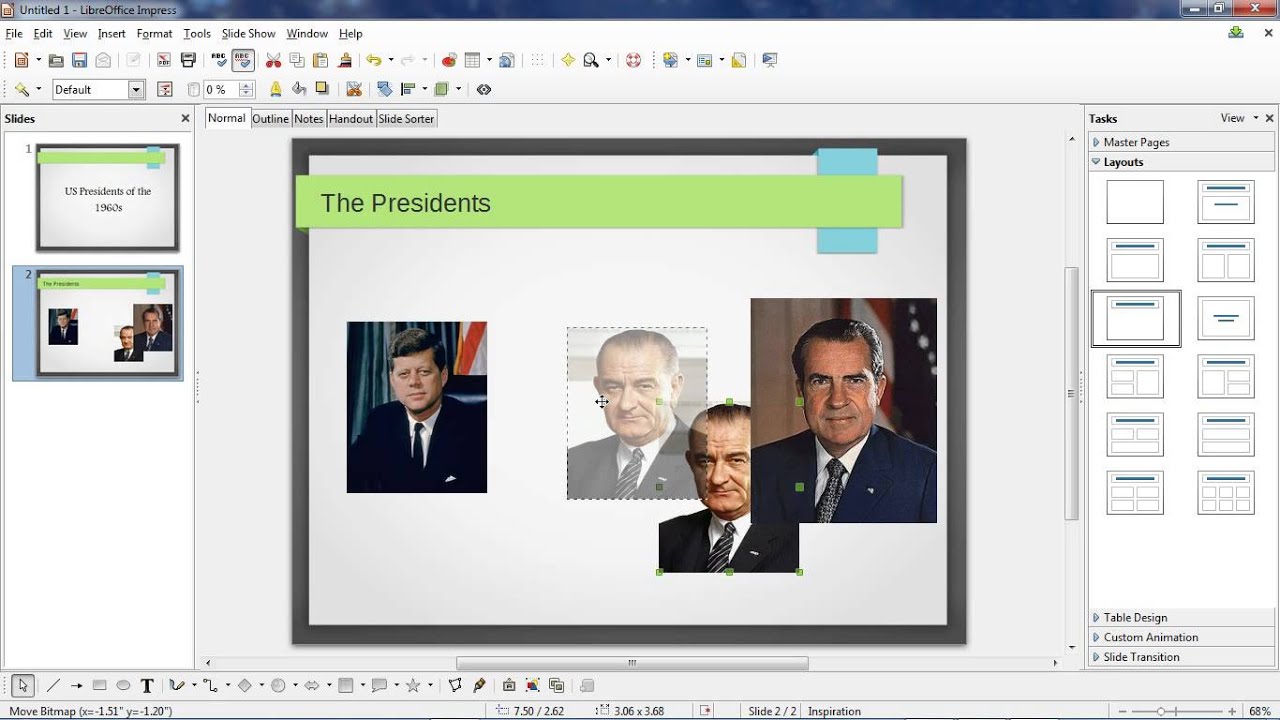Select the Curve drawing tool
The image size is (1280, 720).
tap(176, 685)
